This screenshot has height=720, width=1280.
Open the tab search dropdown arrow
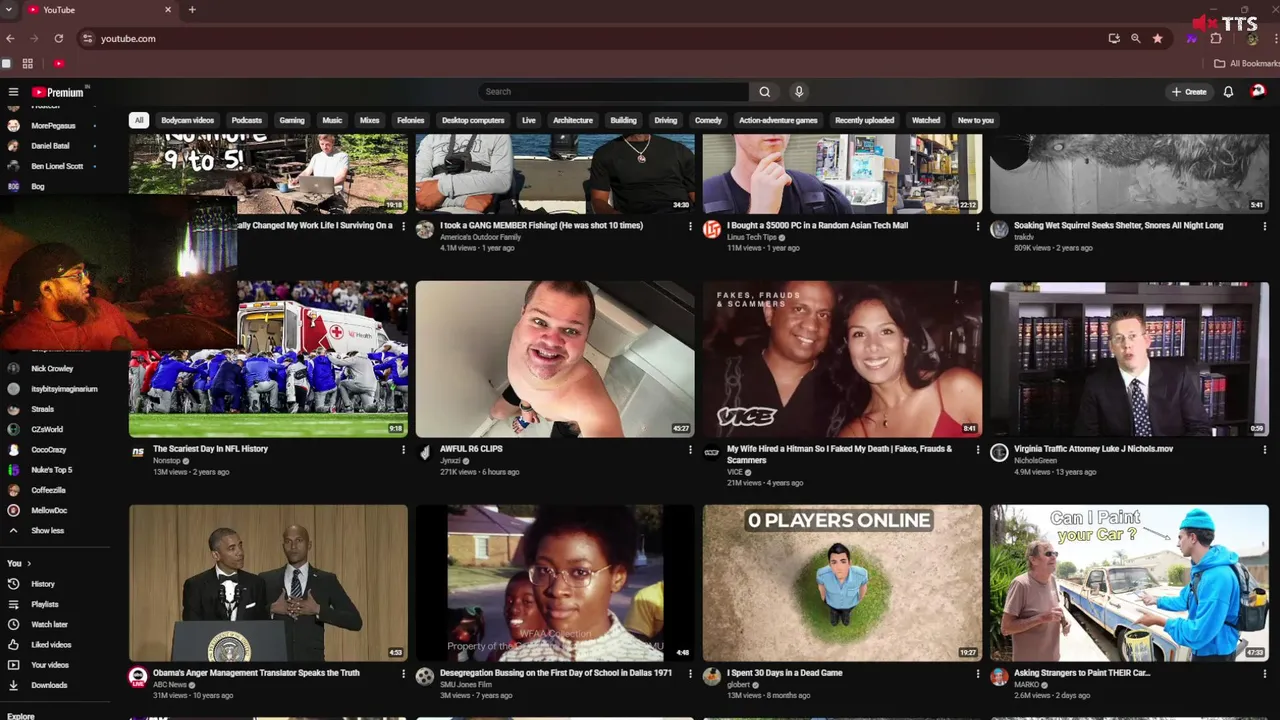pos(9,10)
